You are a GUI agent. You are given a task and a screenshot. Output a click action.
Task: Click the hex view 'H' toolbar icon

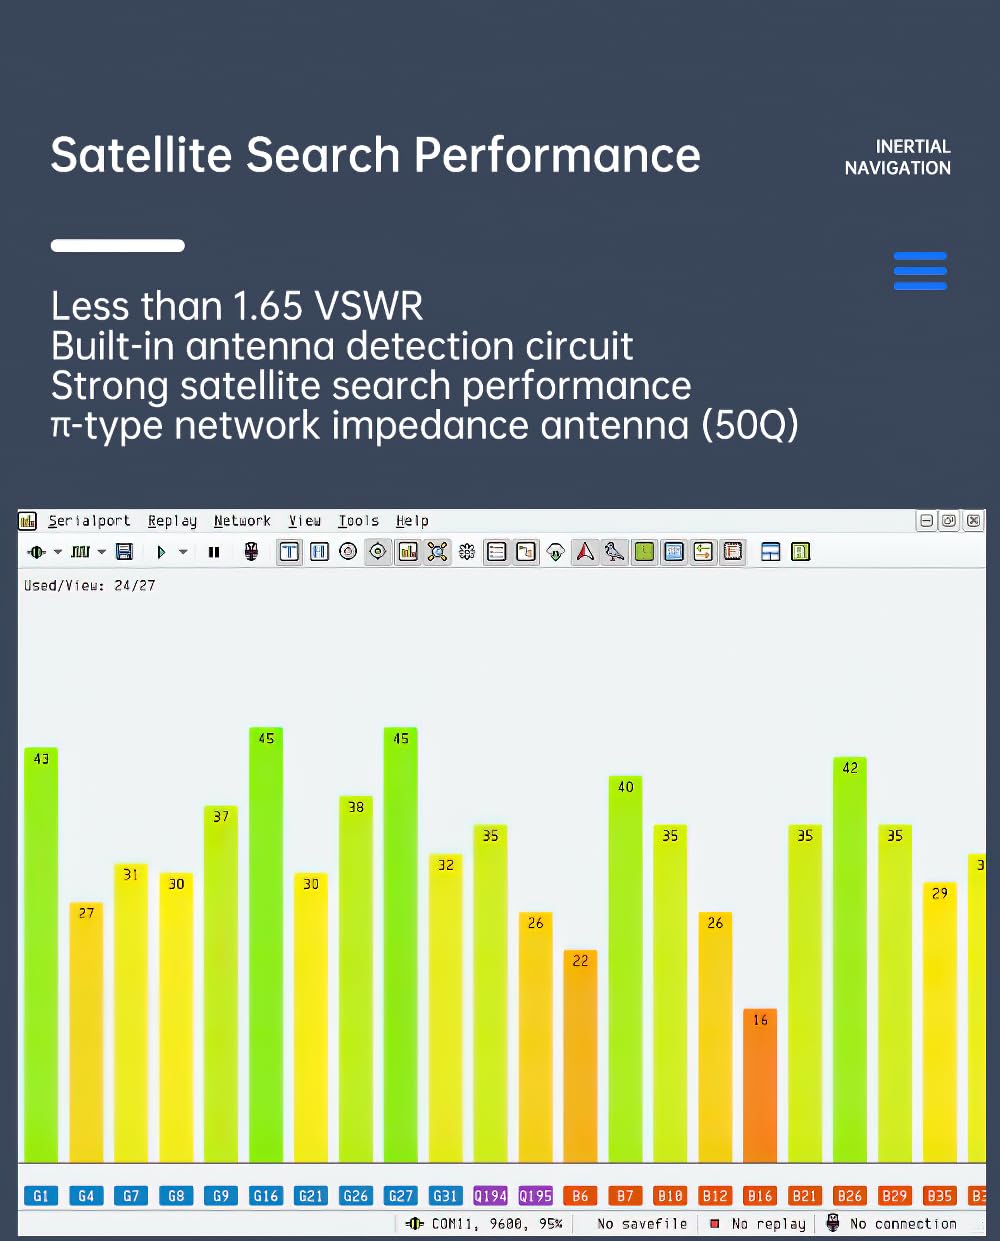tap(319, 551)
